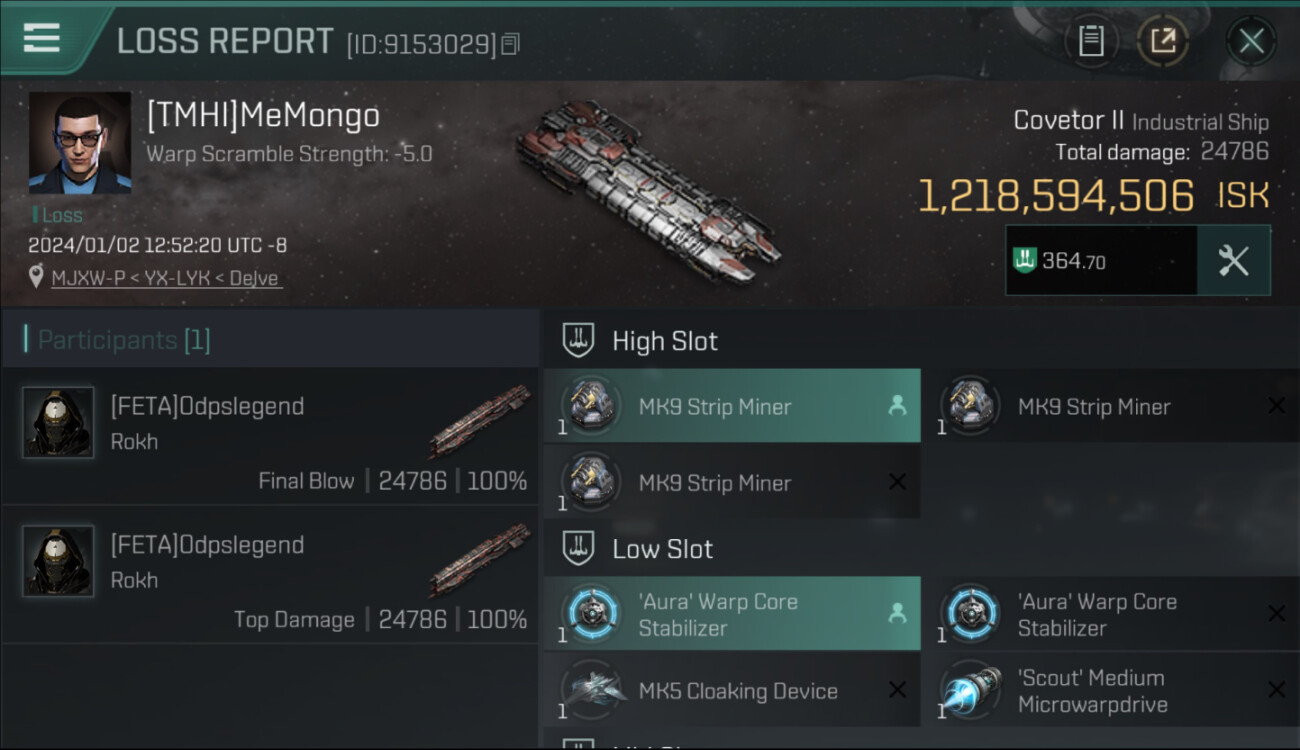Click the Low Slot section icon
The width and height of the screenshot is (1300, 750).
click(x=578, y=548)
